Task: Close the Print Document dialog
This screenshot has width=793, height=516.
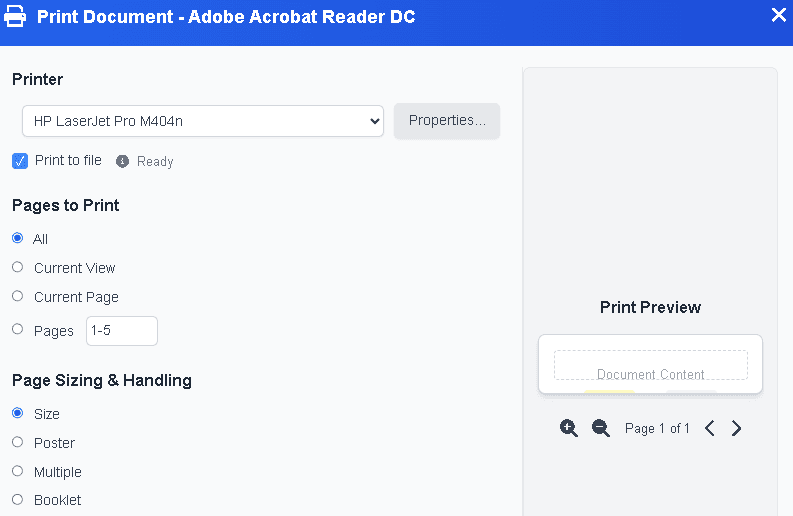Action: (x=779, y=15)
